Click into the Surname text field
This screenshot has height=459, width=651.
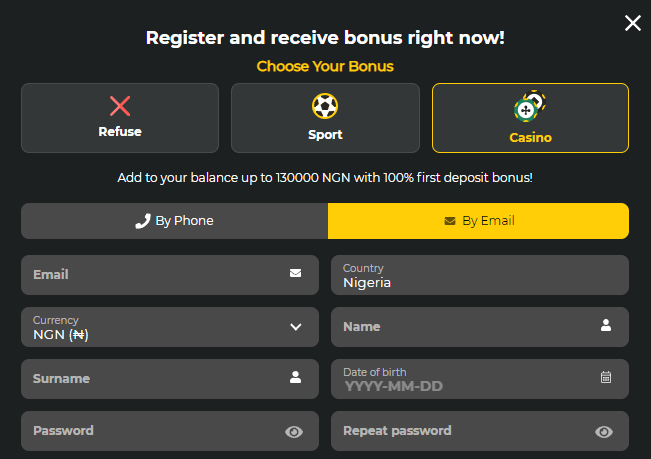150,378
